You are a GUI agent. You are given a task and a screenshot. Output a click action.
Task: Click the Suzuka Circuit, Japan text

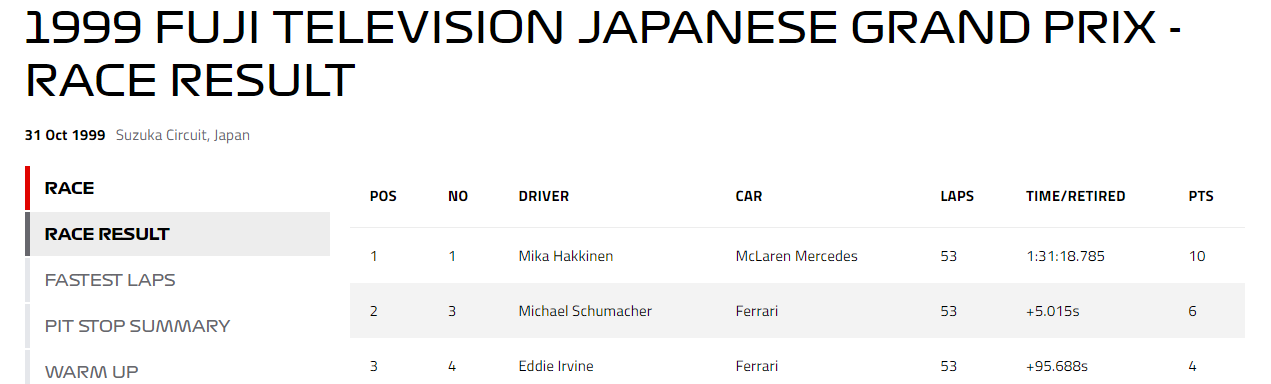[x=183, y=135]
